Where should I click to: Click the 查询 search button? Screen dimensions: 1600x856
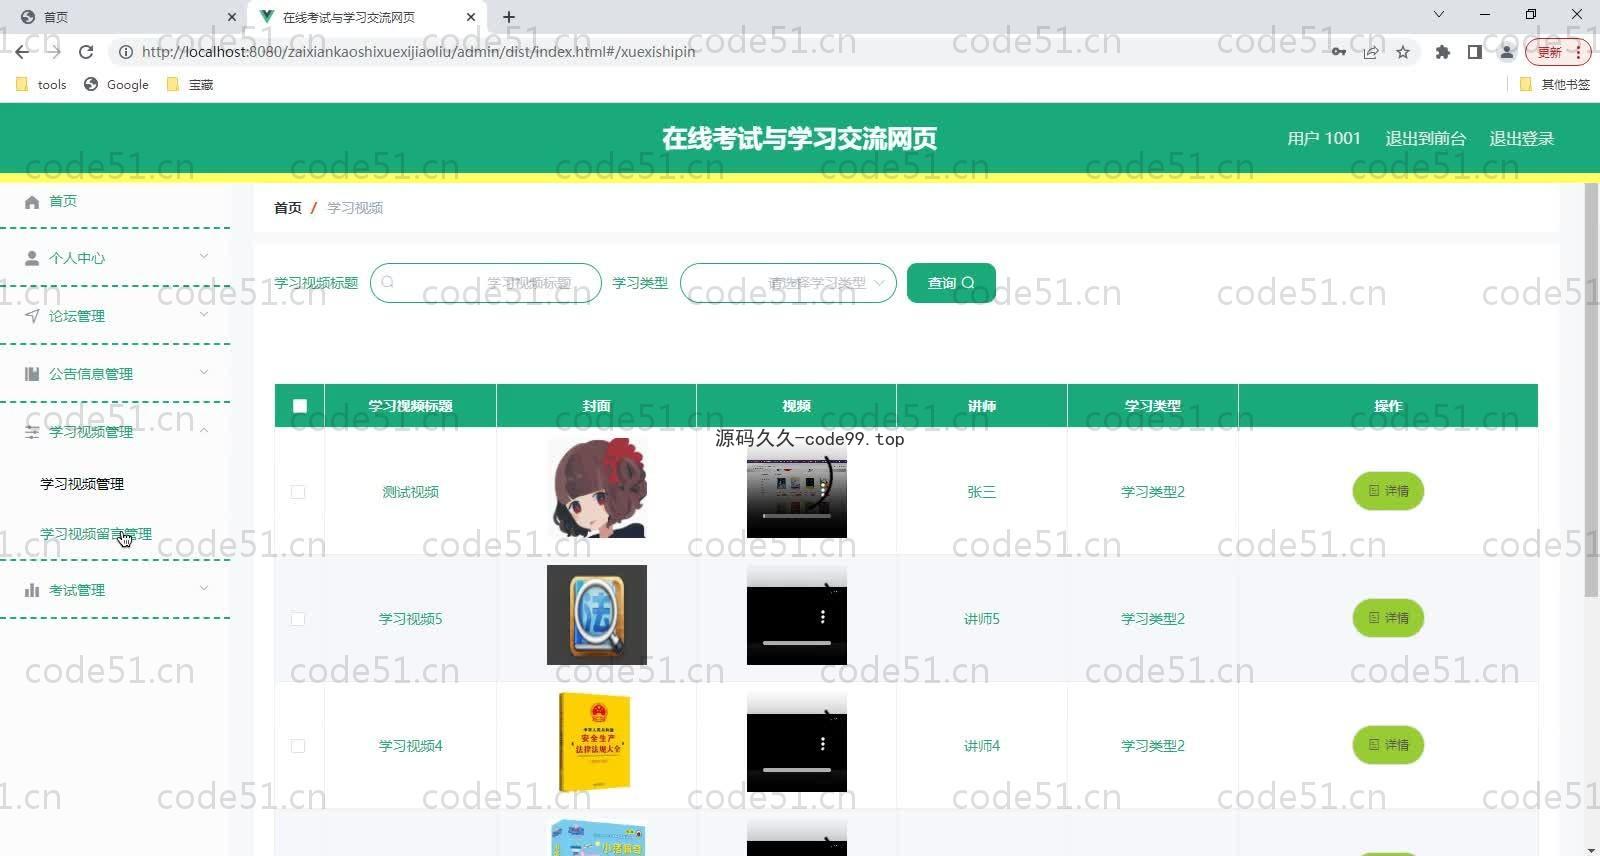[x=951, y=283]
